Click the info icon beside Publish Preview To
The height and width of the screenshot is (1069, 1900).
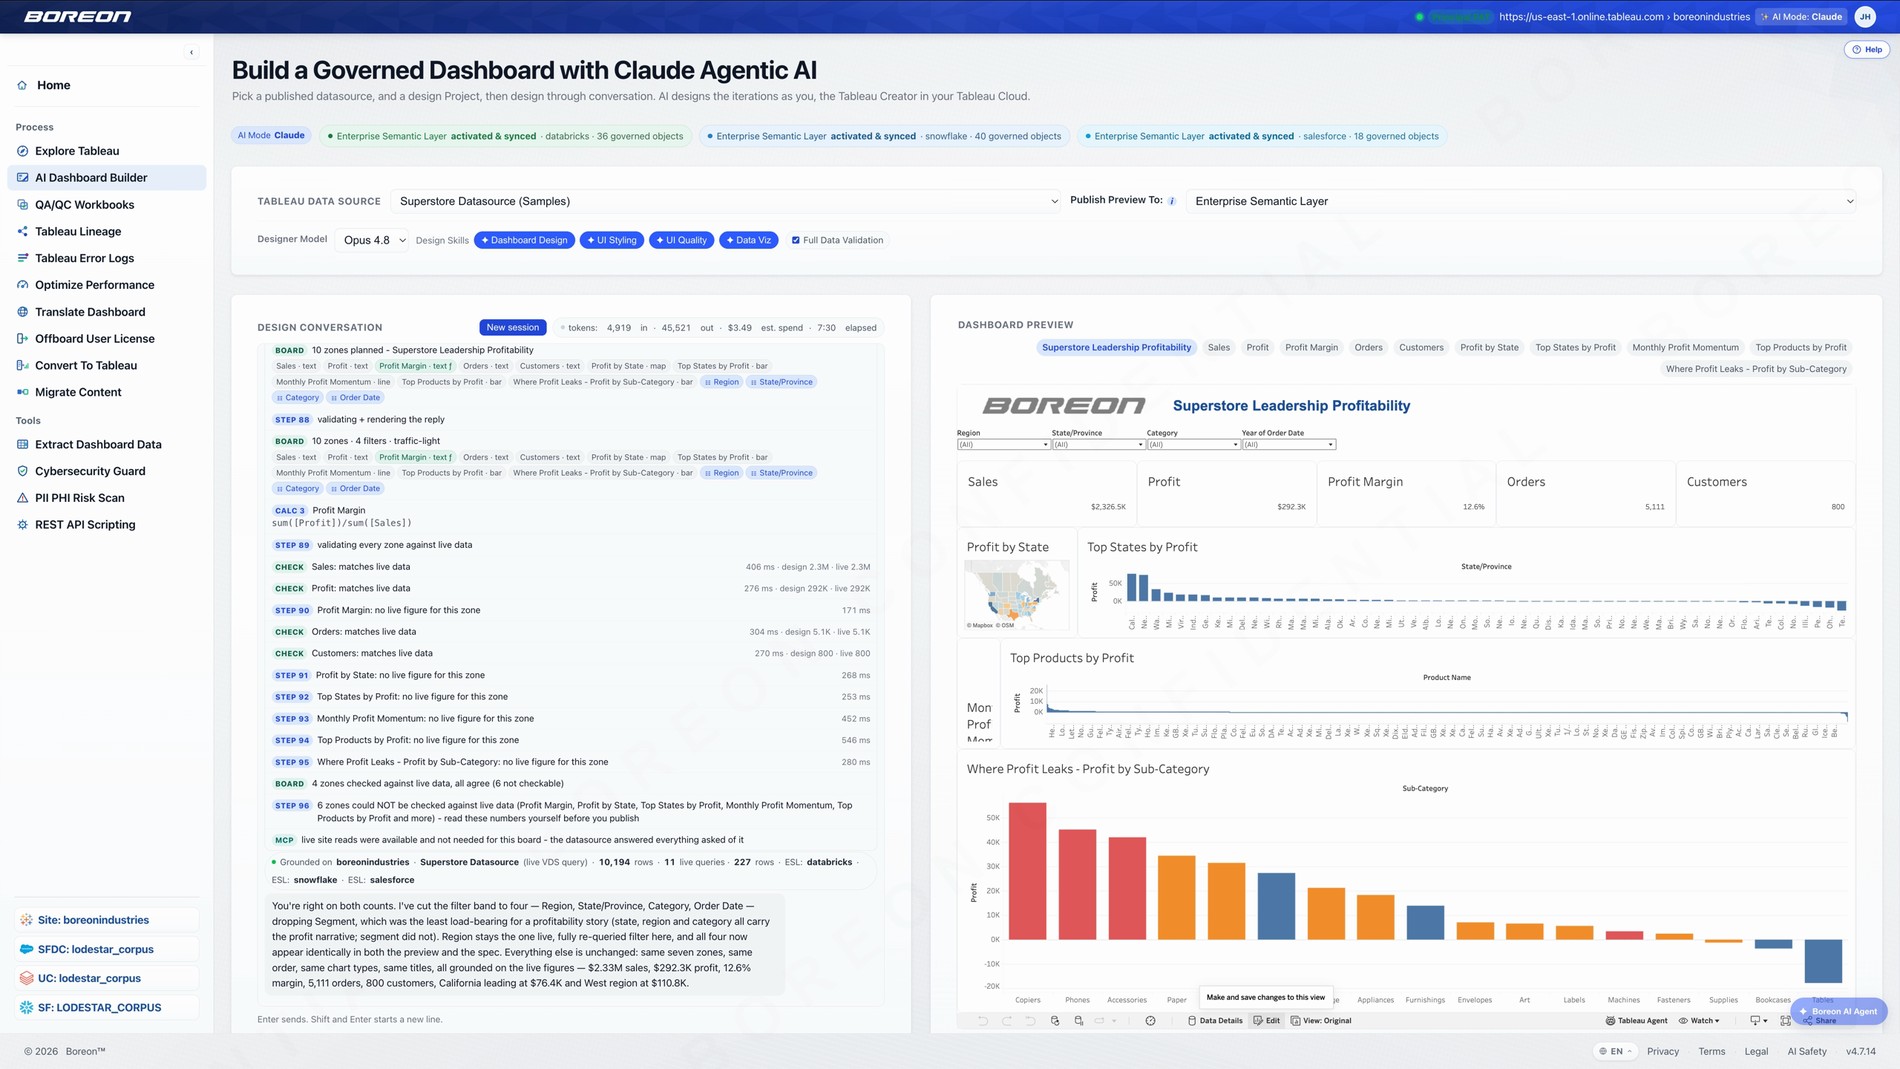pyautogui.click(x=1172, y=201)
